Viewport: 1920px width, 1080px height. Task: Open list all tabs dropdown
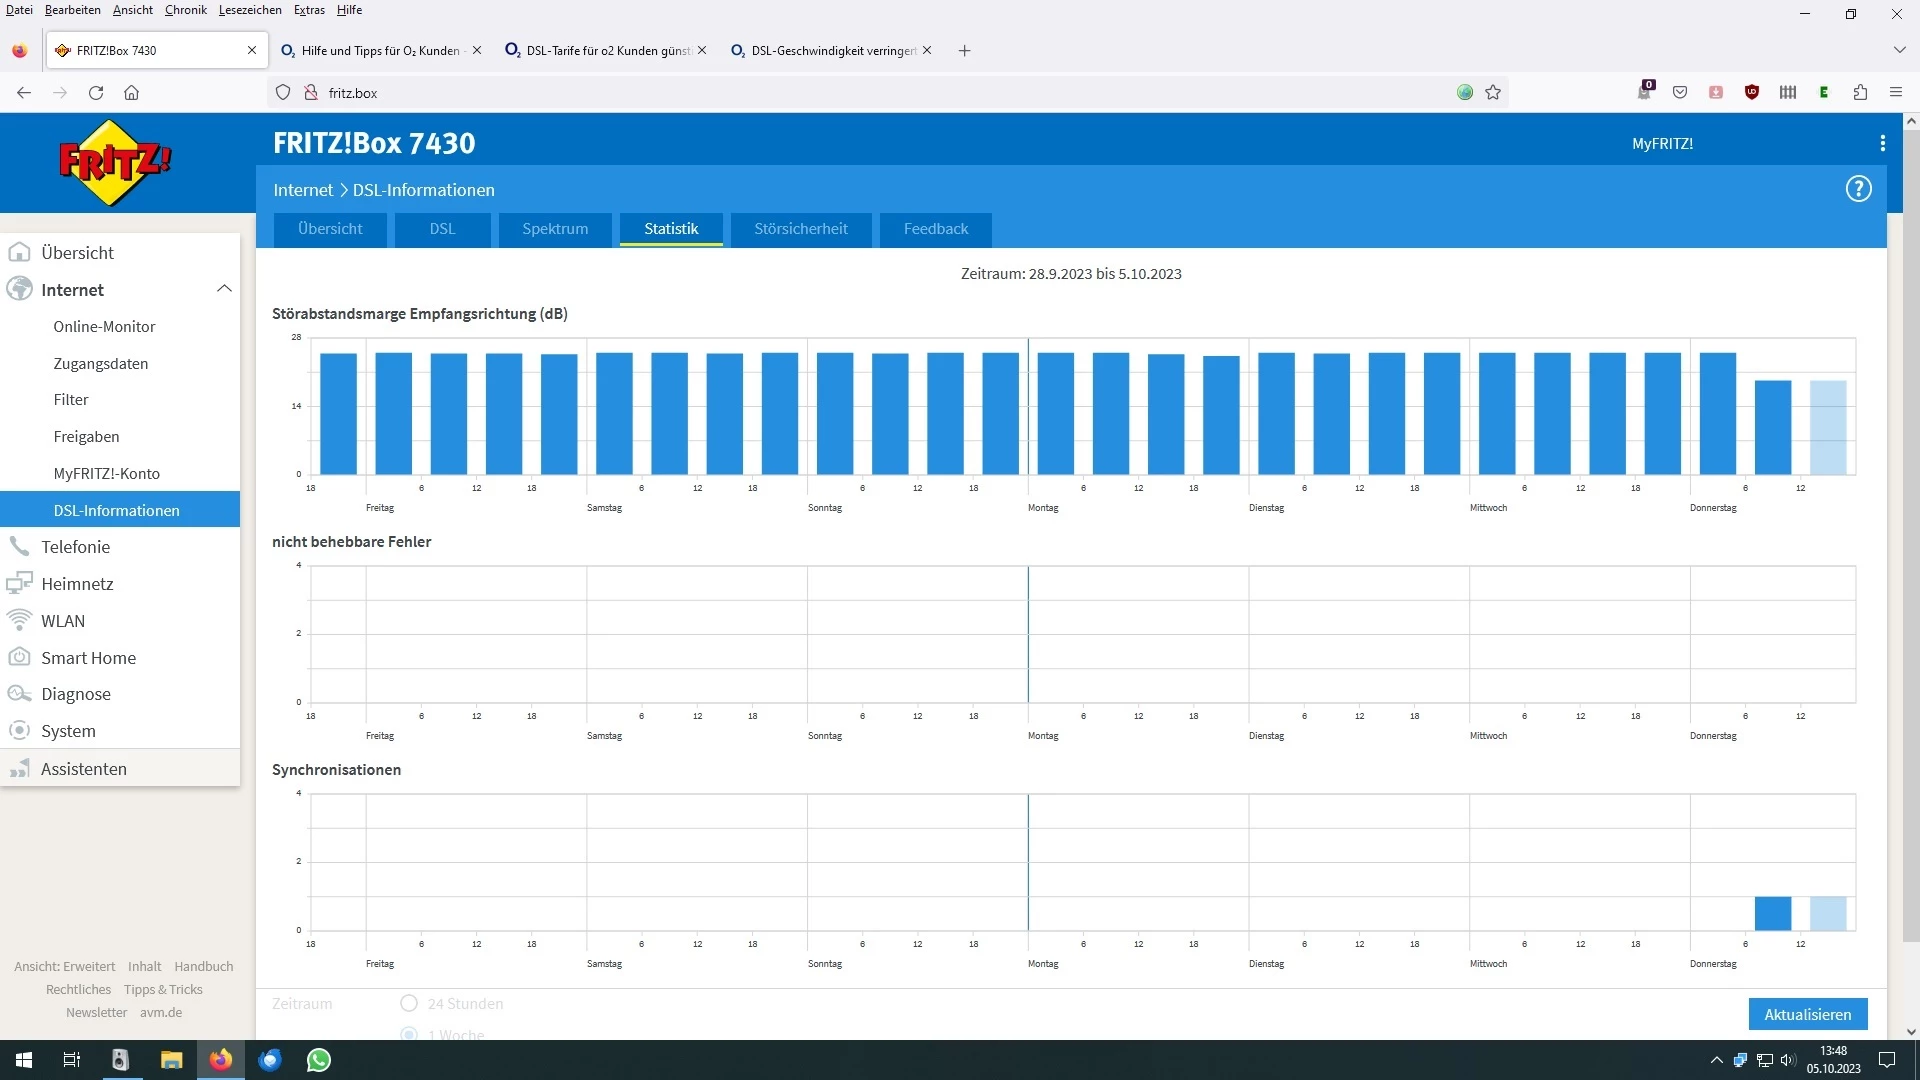[x=1899, y=50]
